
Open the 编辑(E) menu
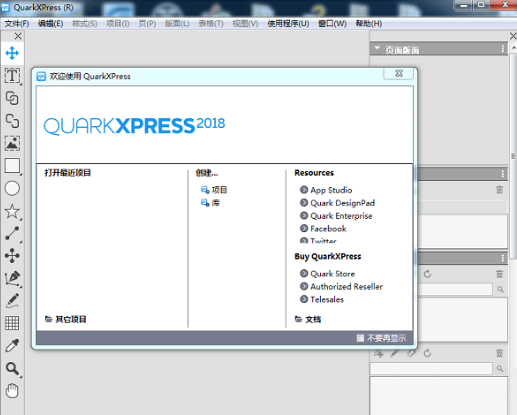(50, 24)
